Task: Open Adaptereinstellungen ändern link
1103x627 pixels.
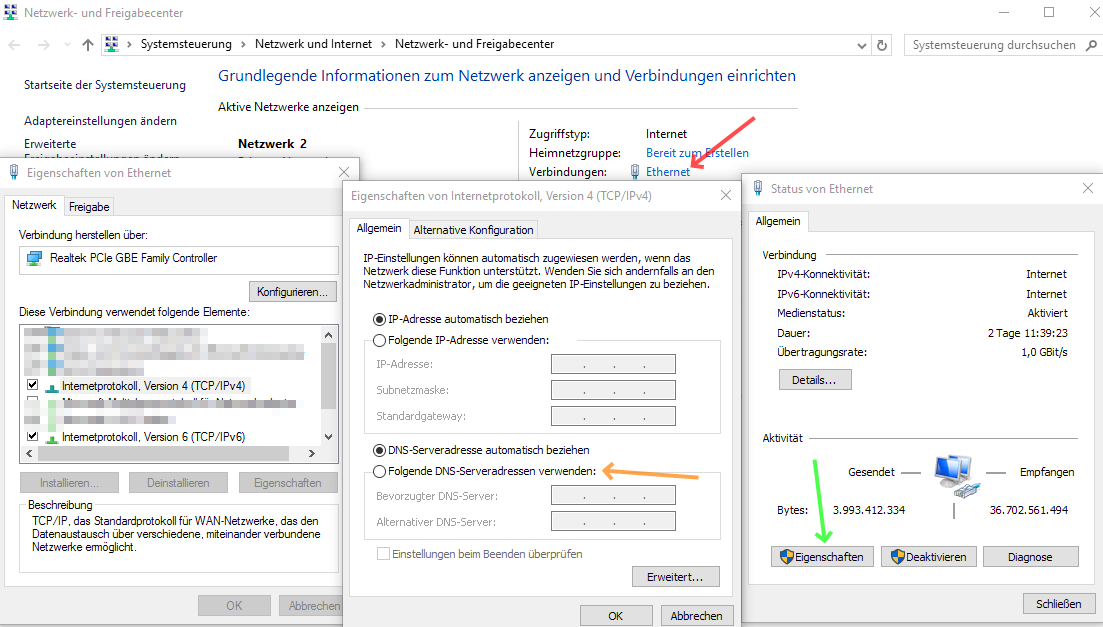Action: click(x=101, y=121)
